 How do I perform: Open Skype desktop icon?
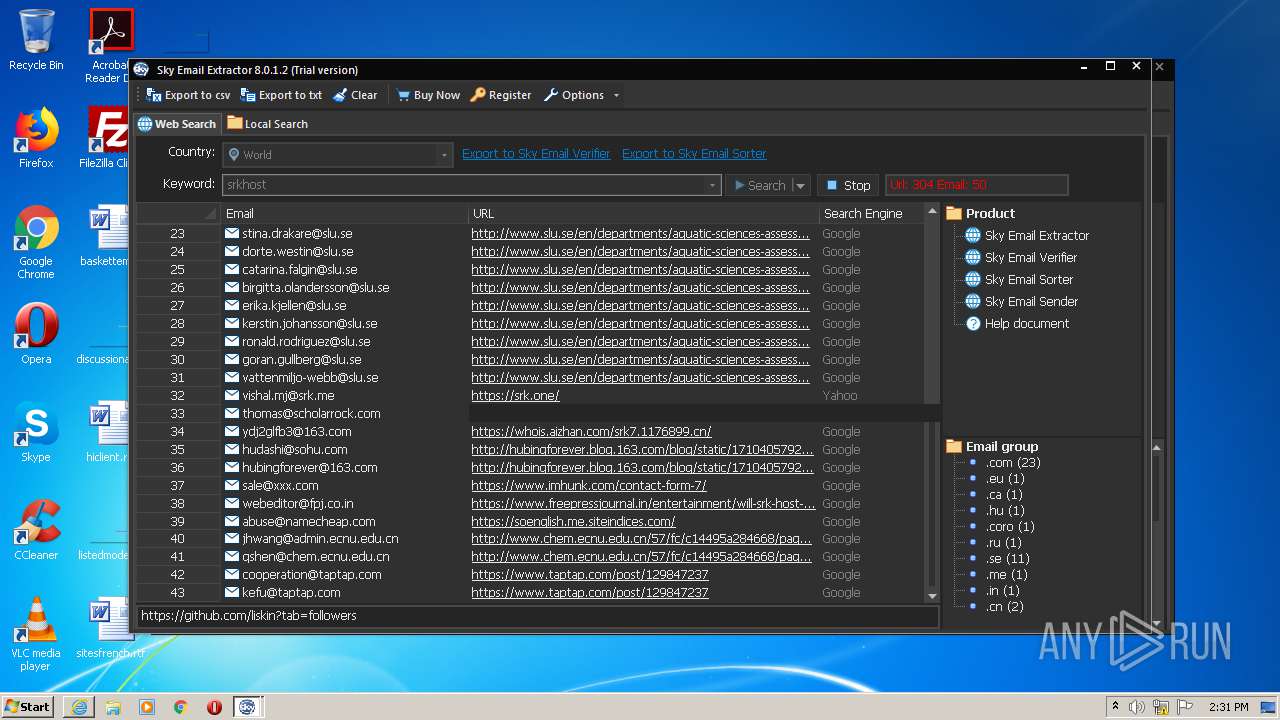(36, 432)
